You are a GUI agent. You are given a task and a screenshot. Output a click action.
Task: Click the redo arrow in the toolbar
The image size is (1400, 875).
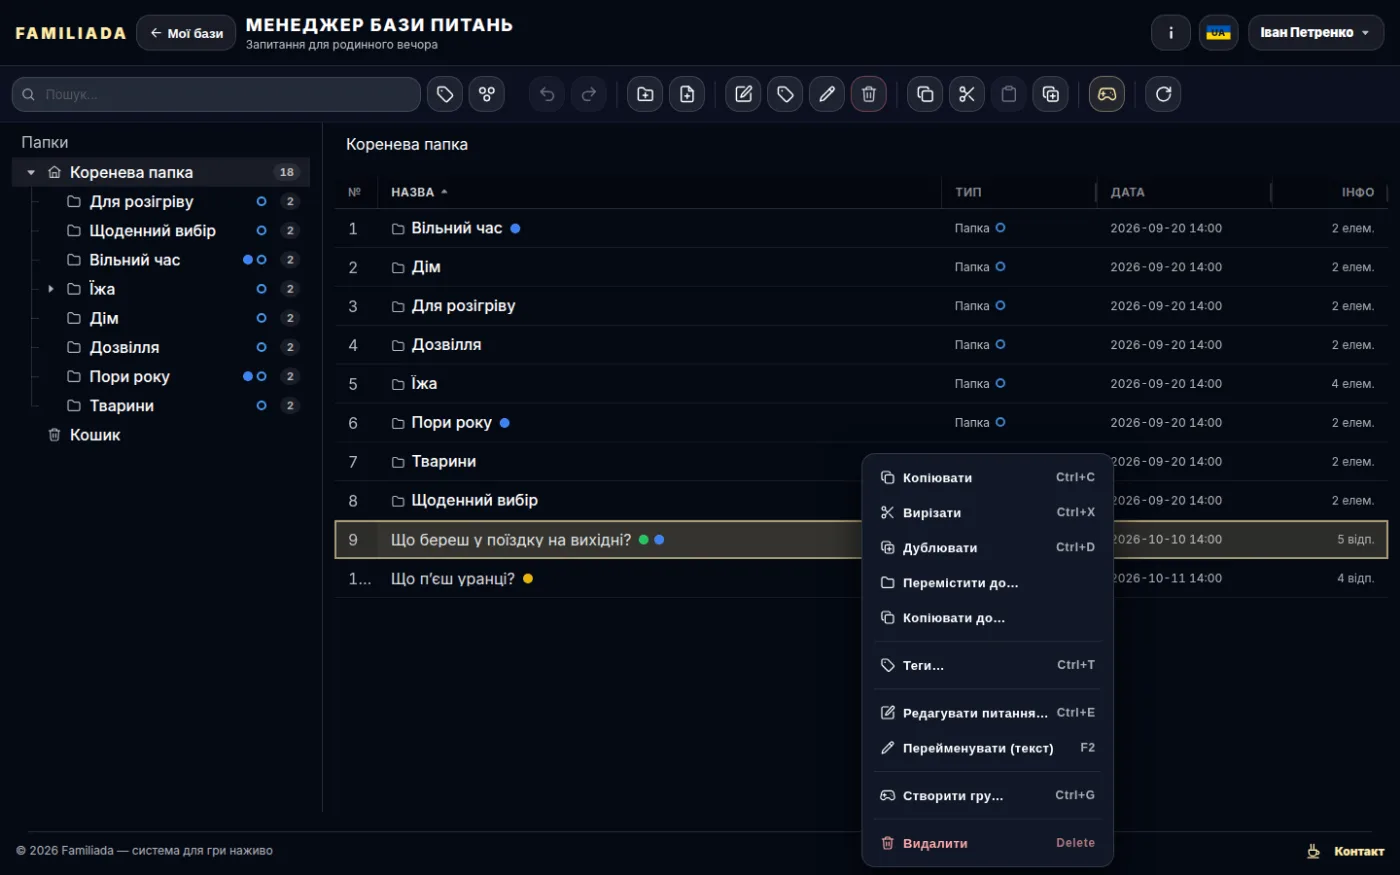[589, 94]
